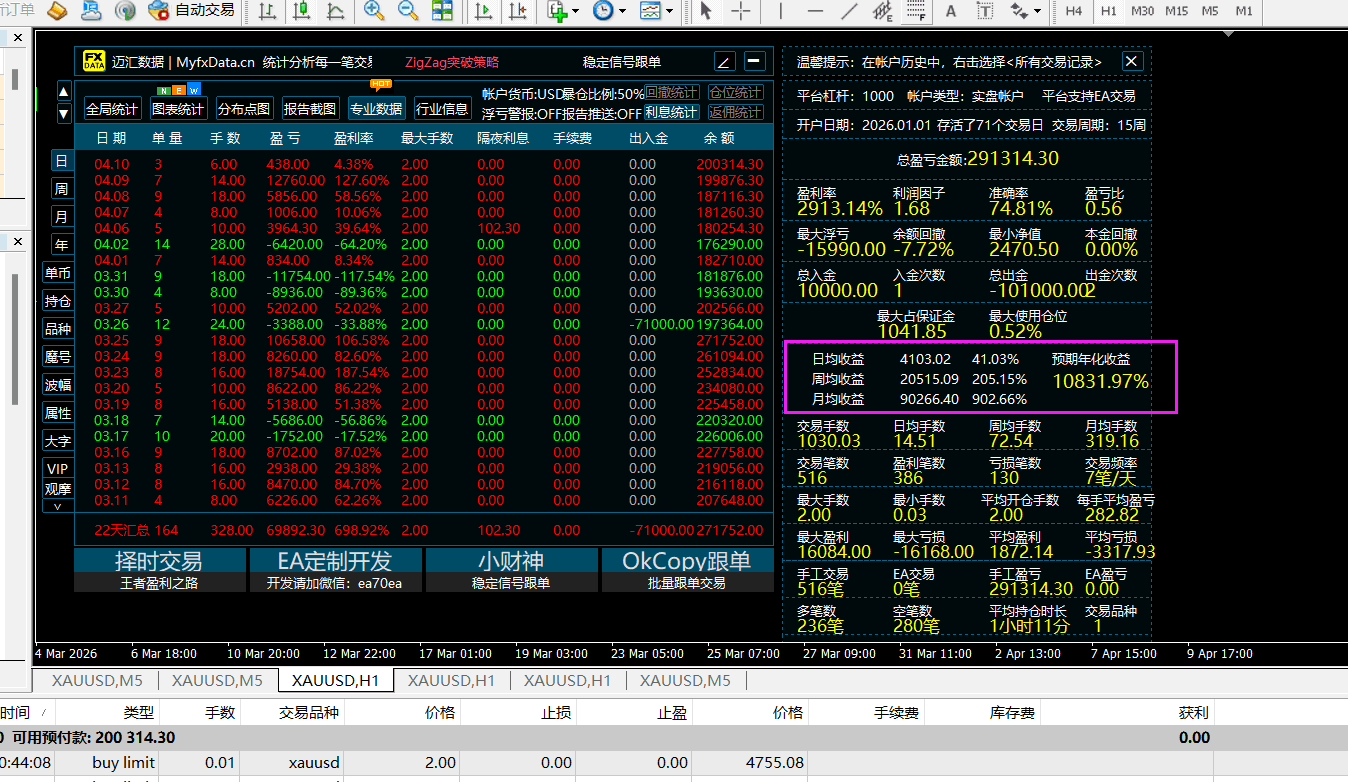Tile chart windows with grid icon

(x=442, y=11)
